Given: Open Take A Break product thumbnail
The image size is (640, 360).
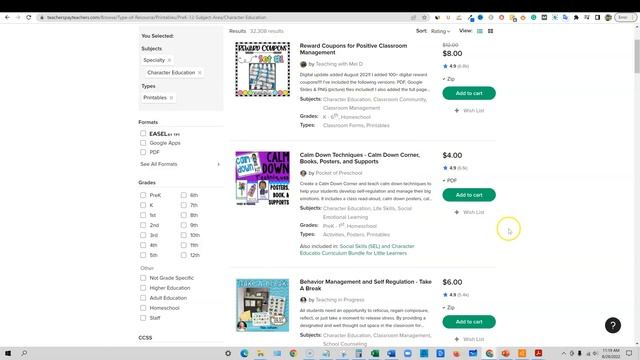Looking at the screenshot, I should [262, 305].
